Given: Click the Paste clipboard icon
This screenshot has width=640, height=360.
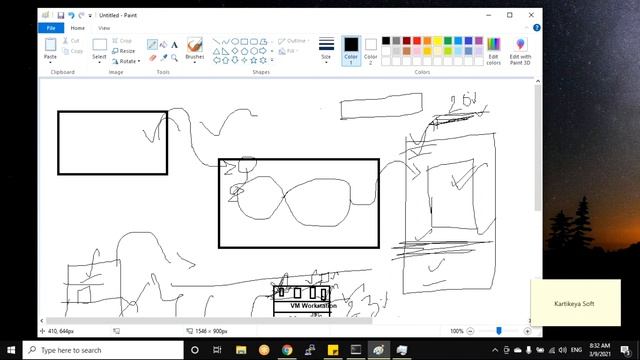Looking at the screenshot, I should (x=50, y=44).
